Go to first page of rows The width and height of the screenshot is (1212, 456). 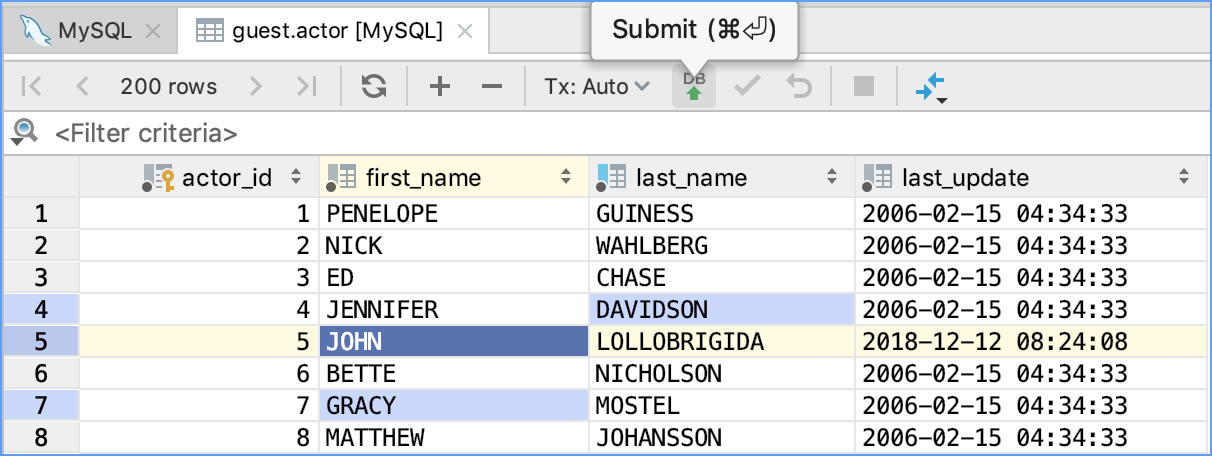(x=32, y=87)
